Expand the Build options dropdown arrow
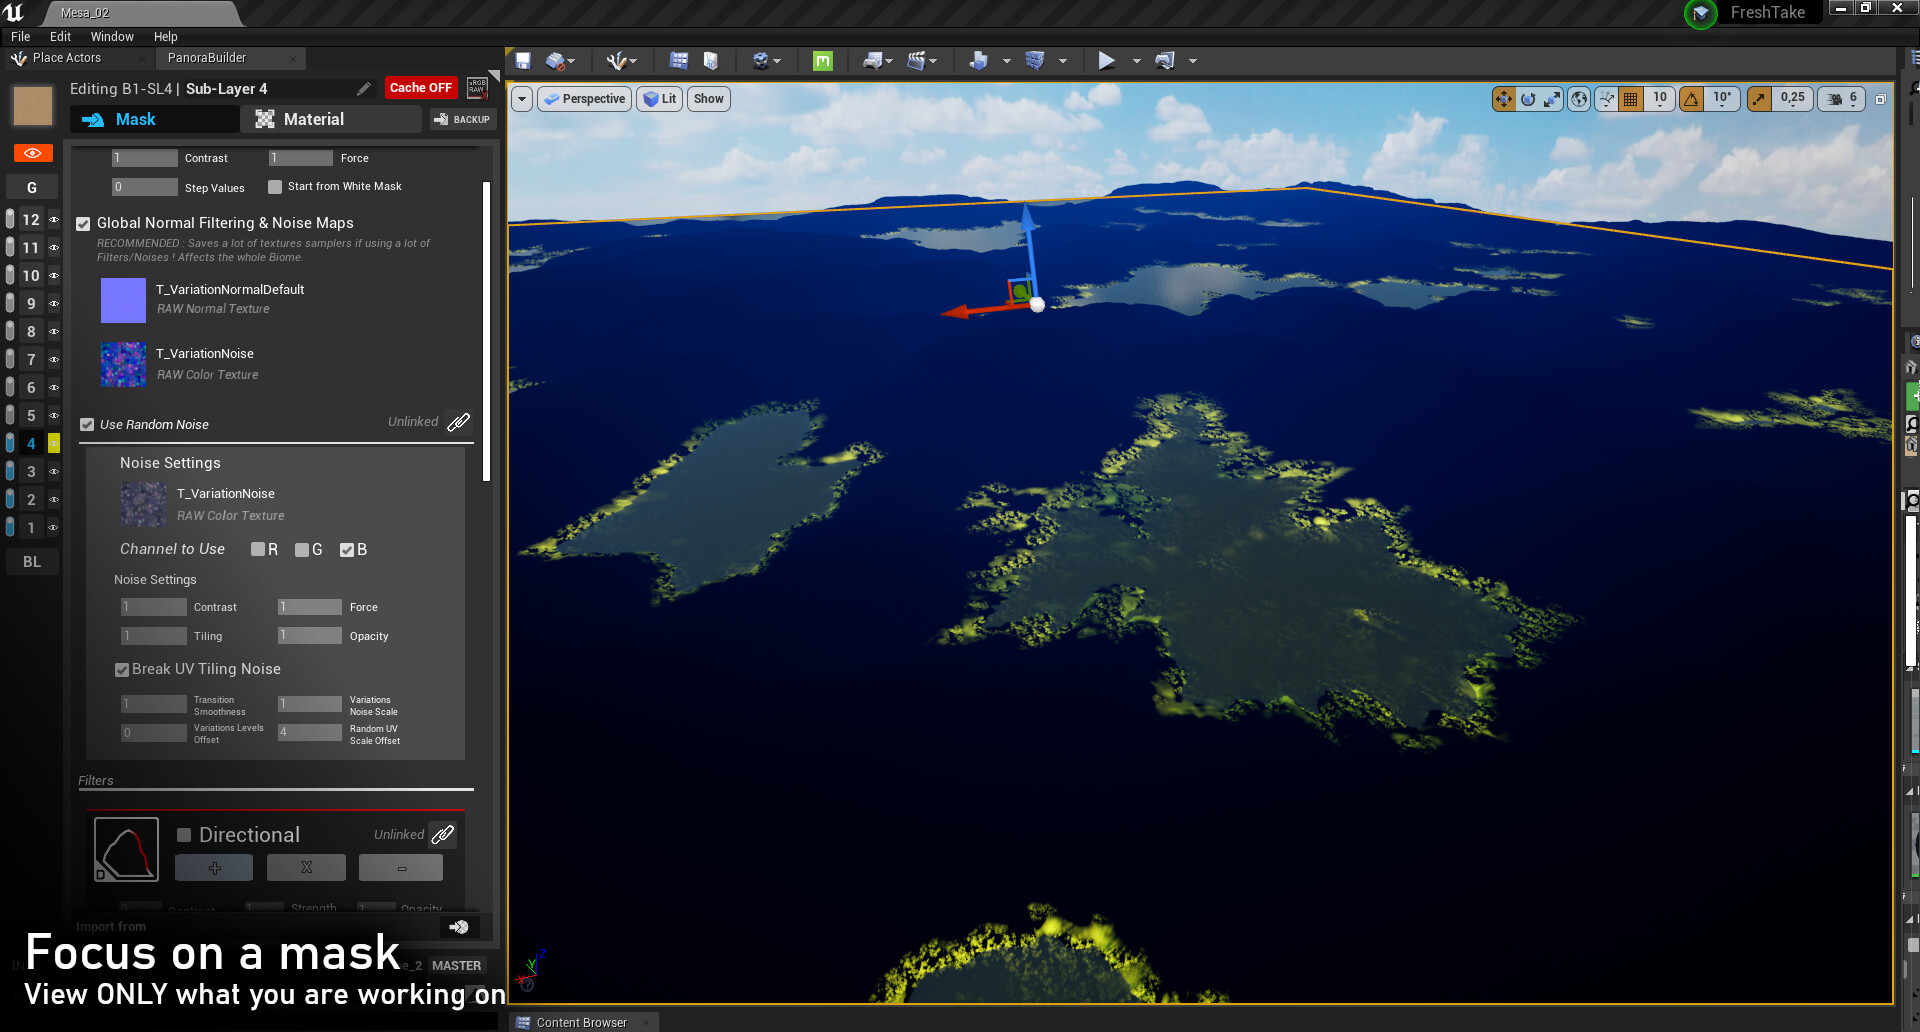 [x=1006, y=62]
